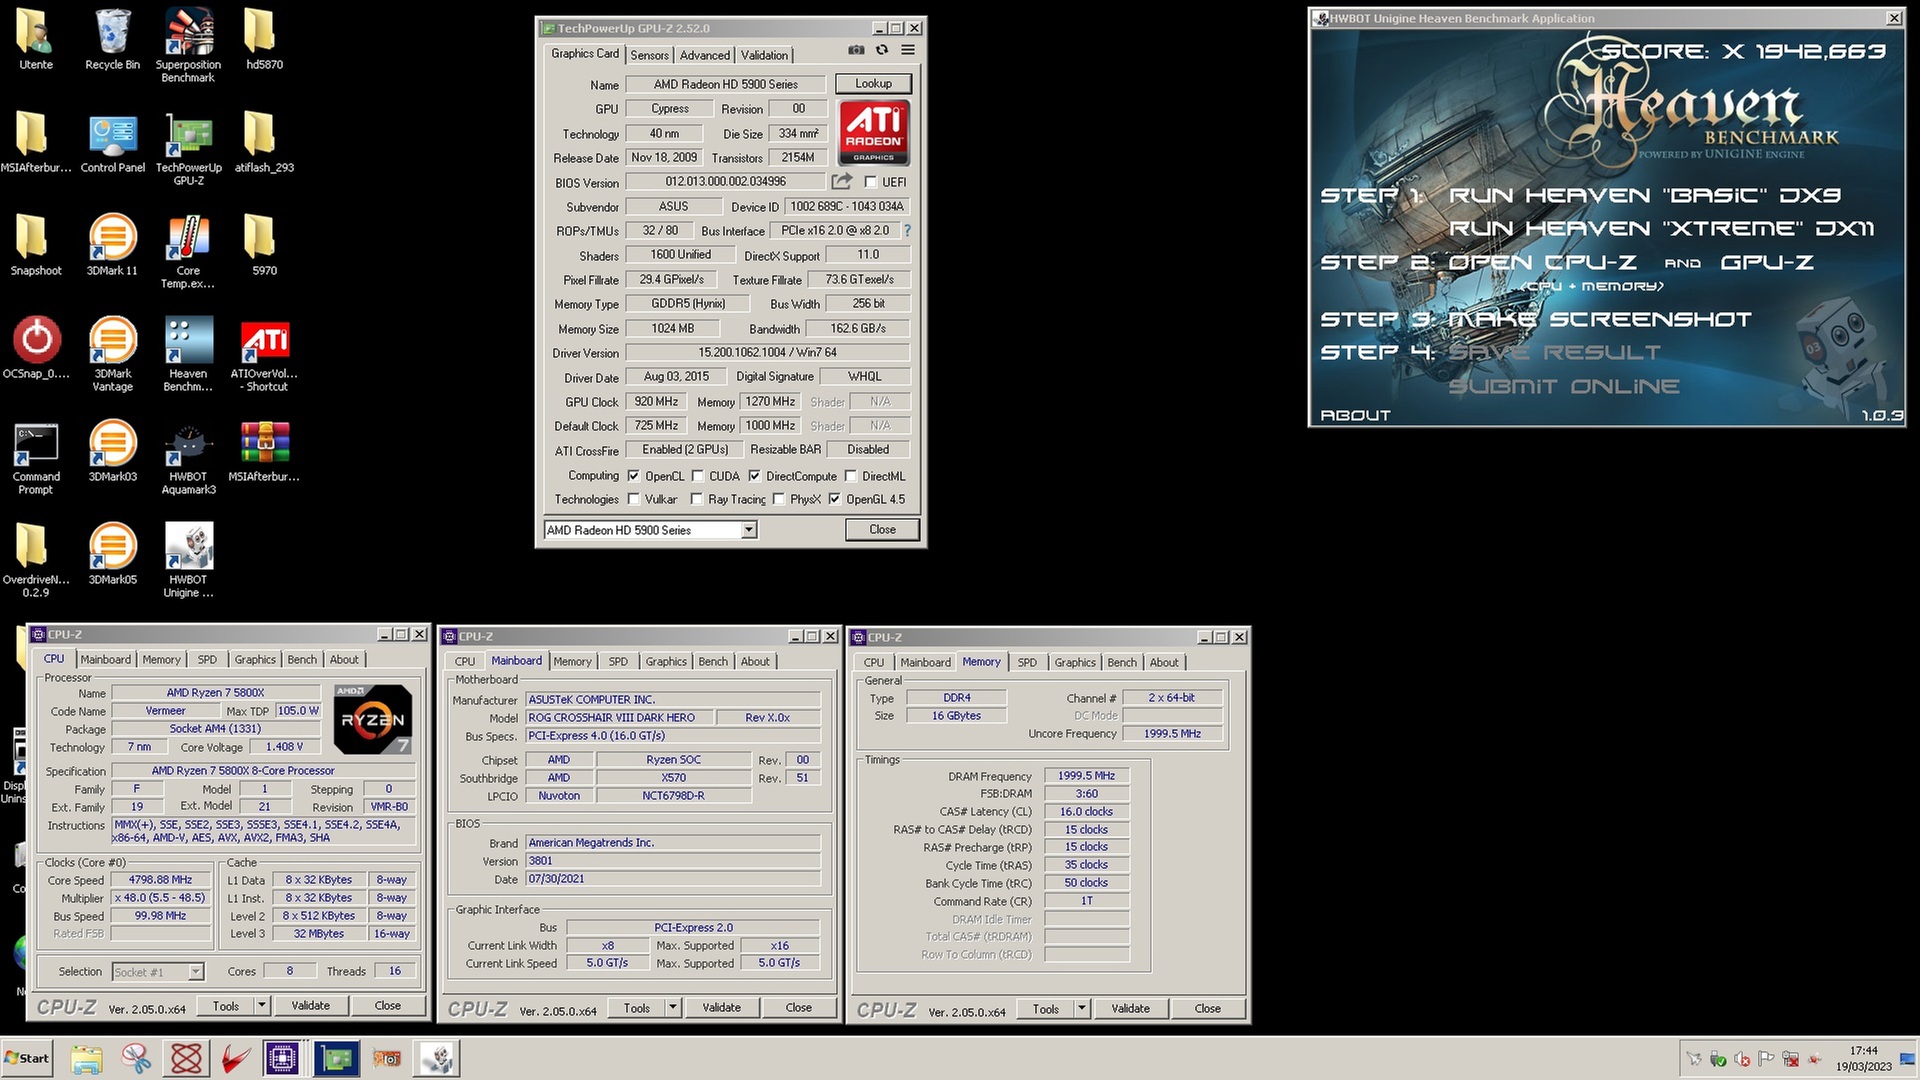Click the GPU-Z taskbar icon
The image size is (1920, 1080).
pos(336,1058)
